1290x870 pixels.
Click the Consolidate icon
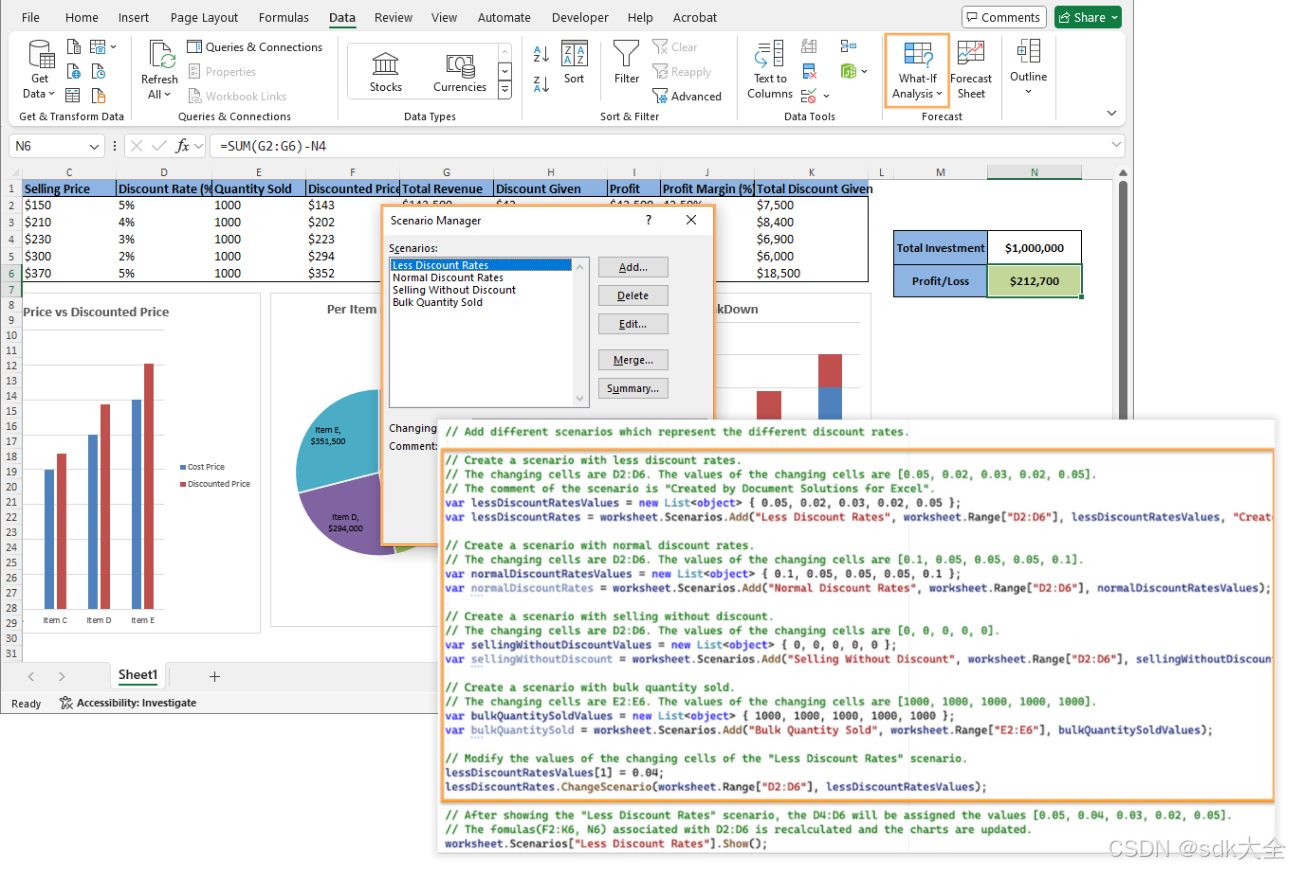coord(848,47)
